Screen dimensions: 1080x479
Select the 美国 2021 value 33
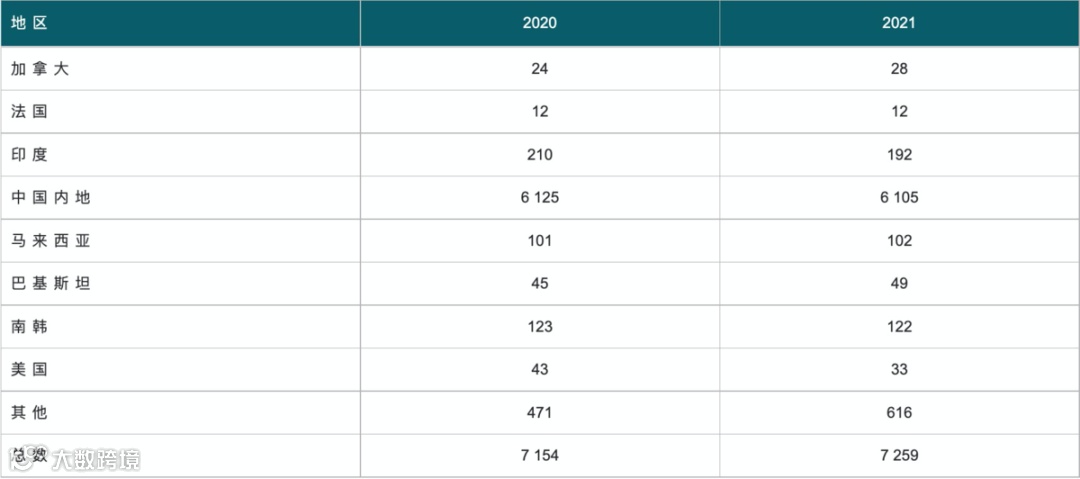899,369
